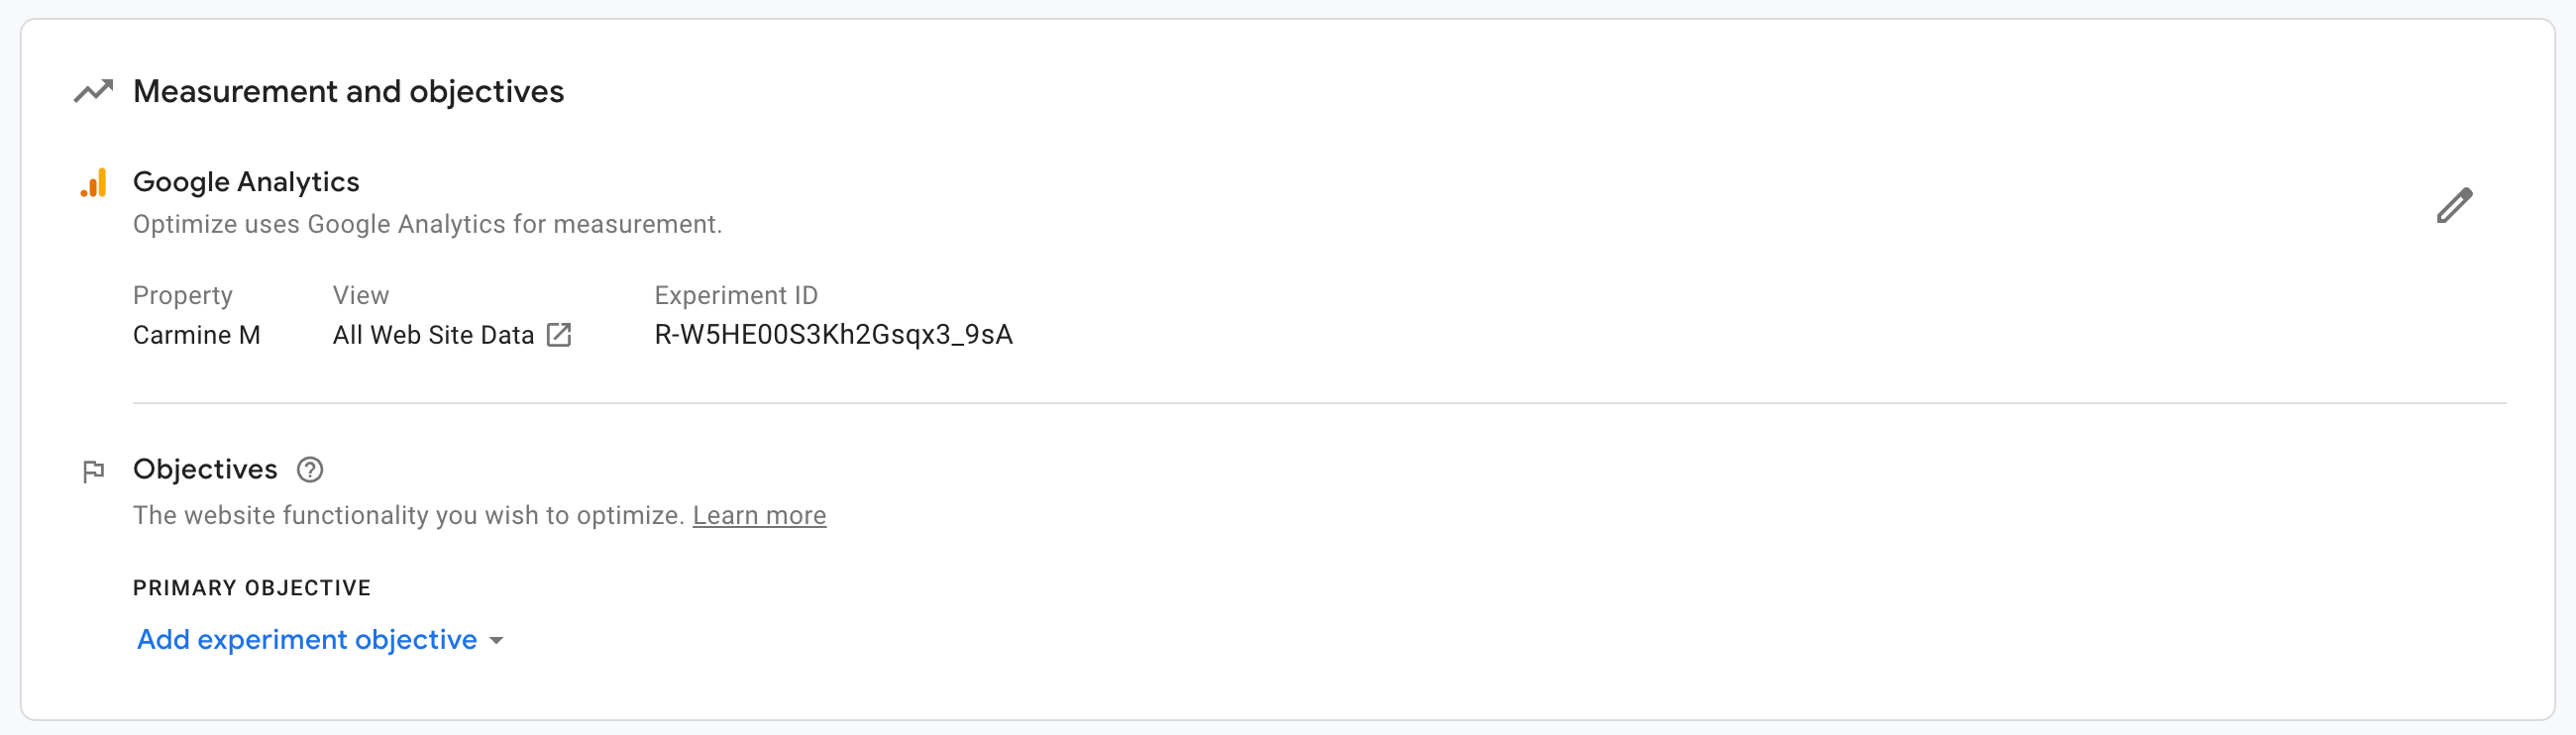
Task: Click the Carmine M property name
Action: (197, 335)
